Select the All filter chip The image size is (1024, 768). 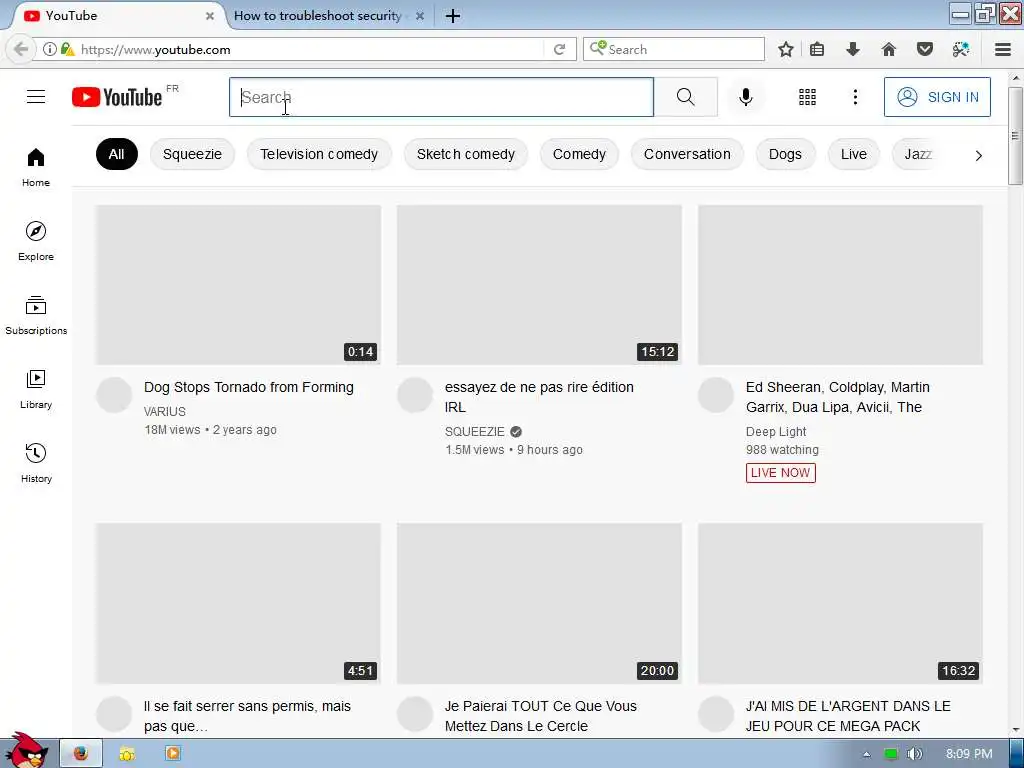[116, 154]
